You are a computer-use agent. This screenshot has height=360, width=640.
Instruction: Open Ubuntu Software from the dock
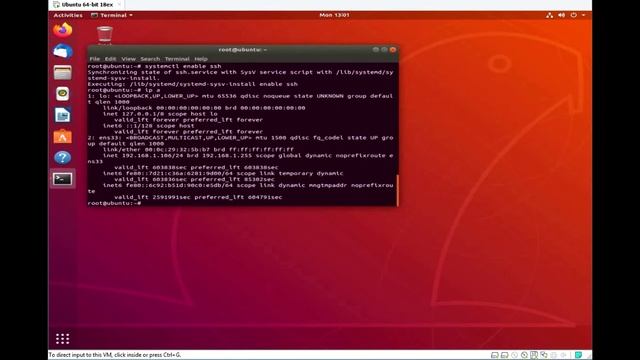62,136
